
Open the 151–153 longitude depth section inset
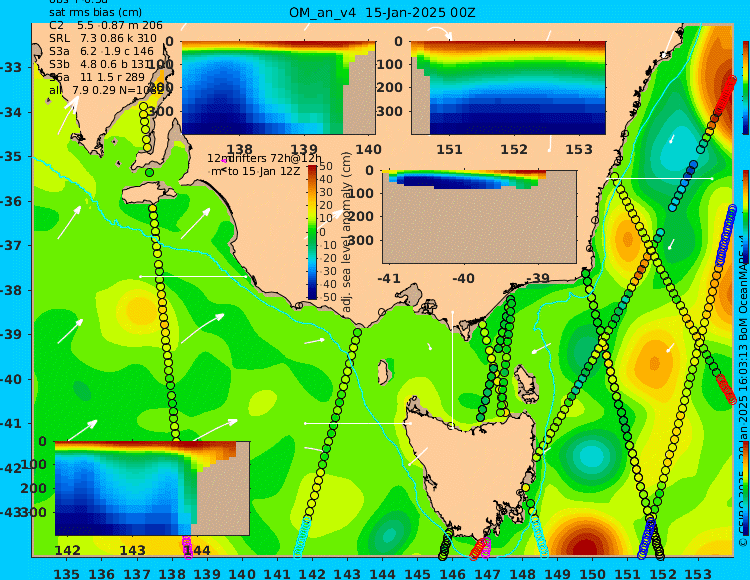click(x=508, y=88)
